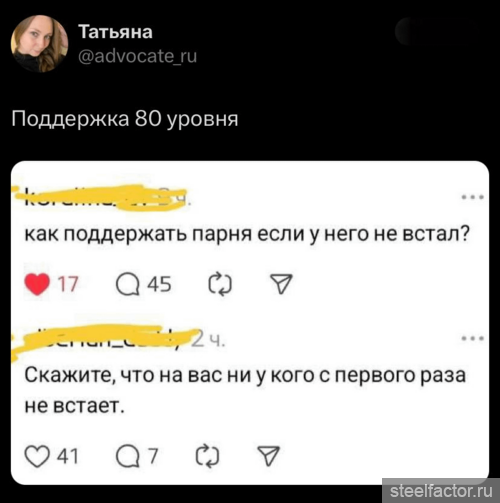Open the 2 ч. timestamp of reply
Screen dimensions: 500x503
(x=208, y=339)
